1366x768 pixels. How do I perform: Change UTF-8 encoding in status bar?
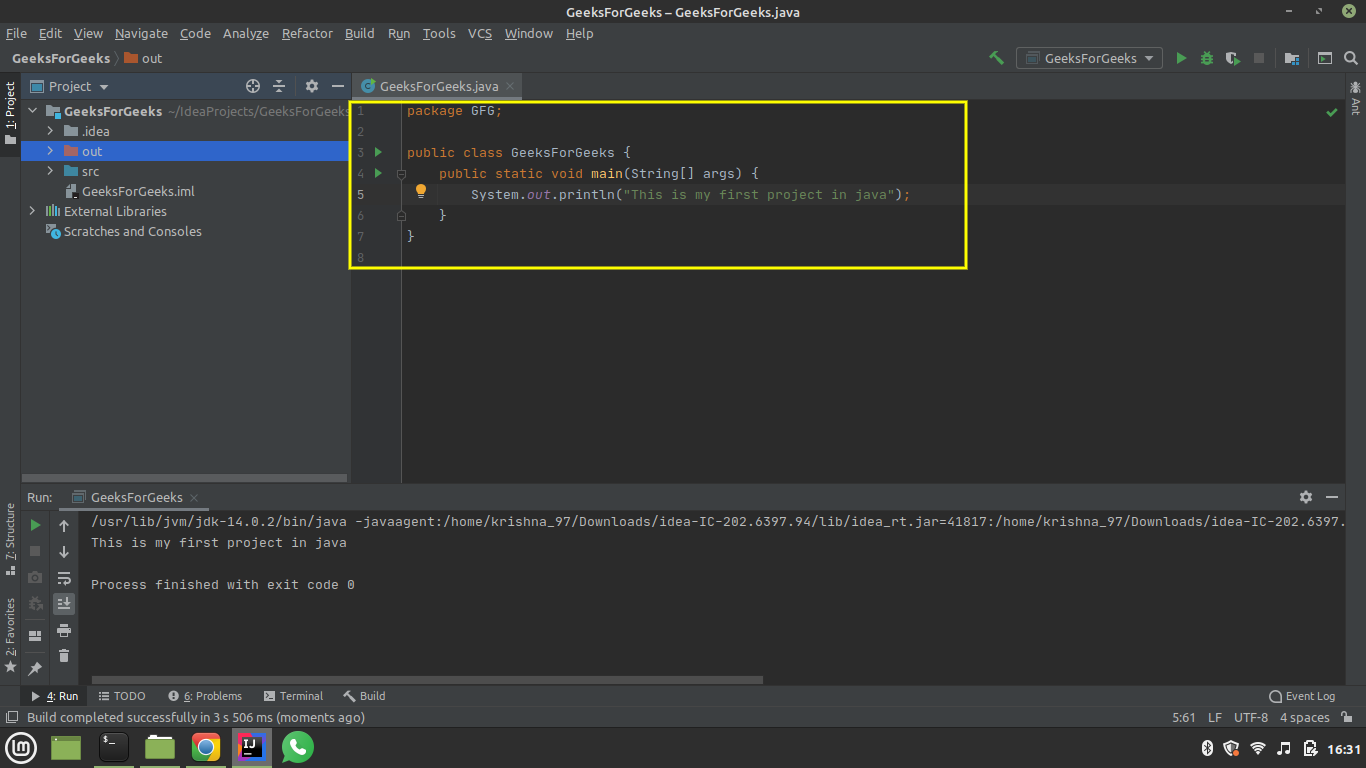click(1251, 717)
